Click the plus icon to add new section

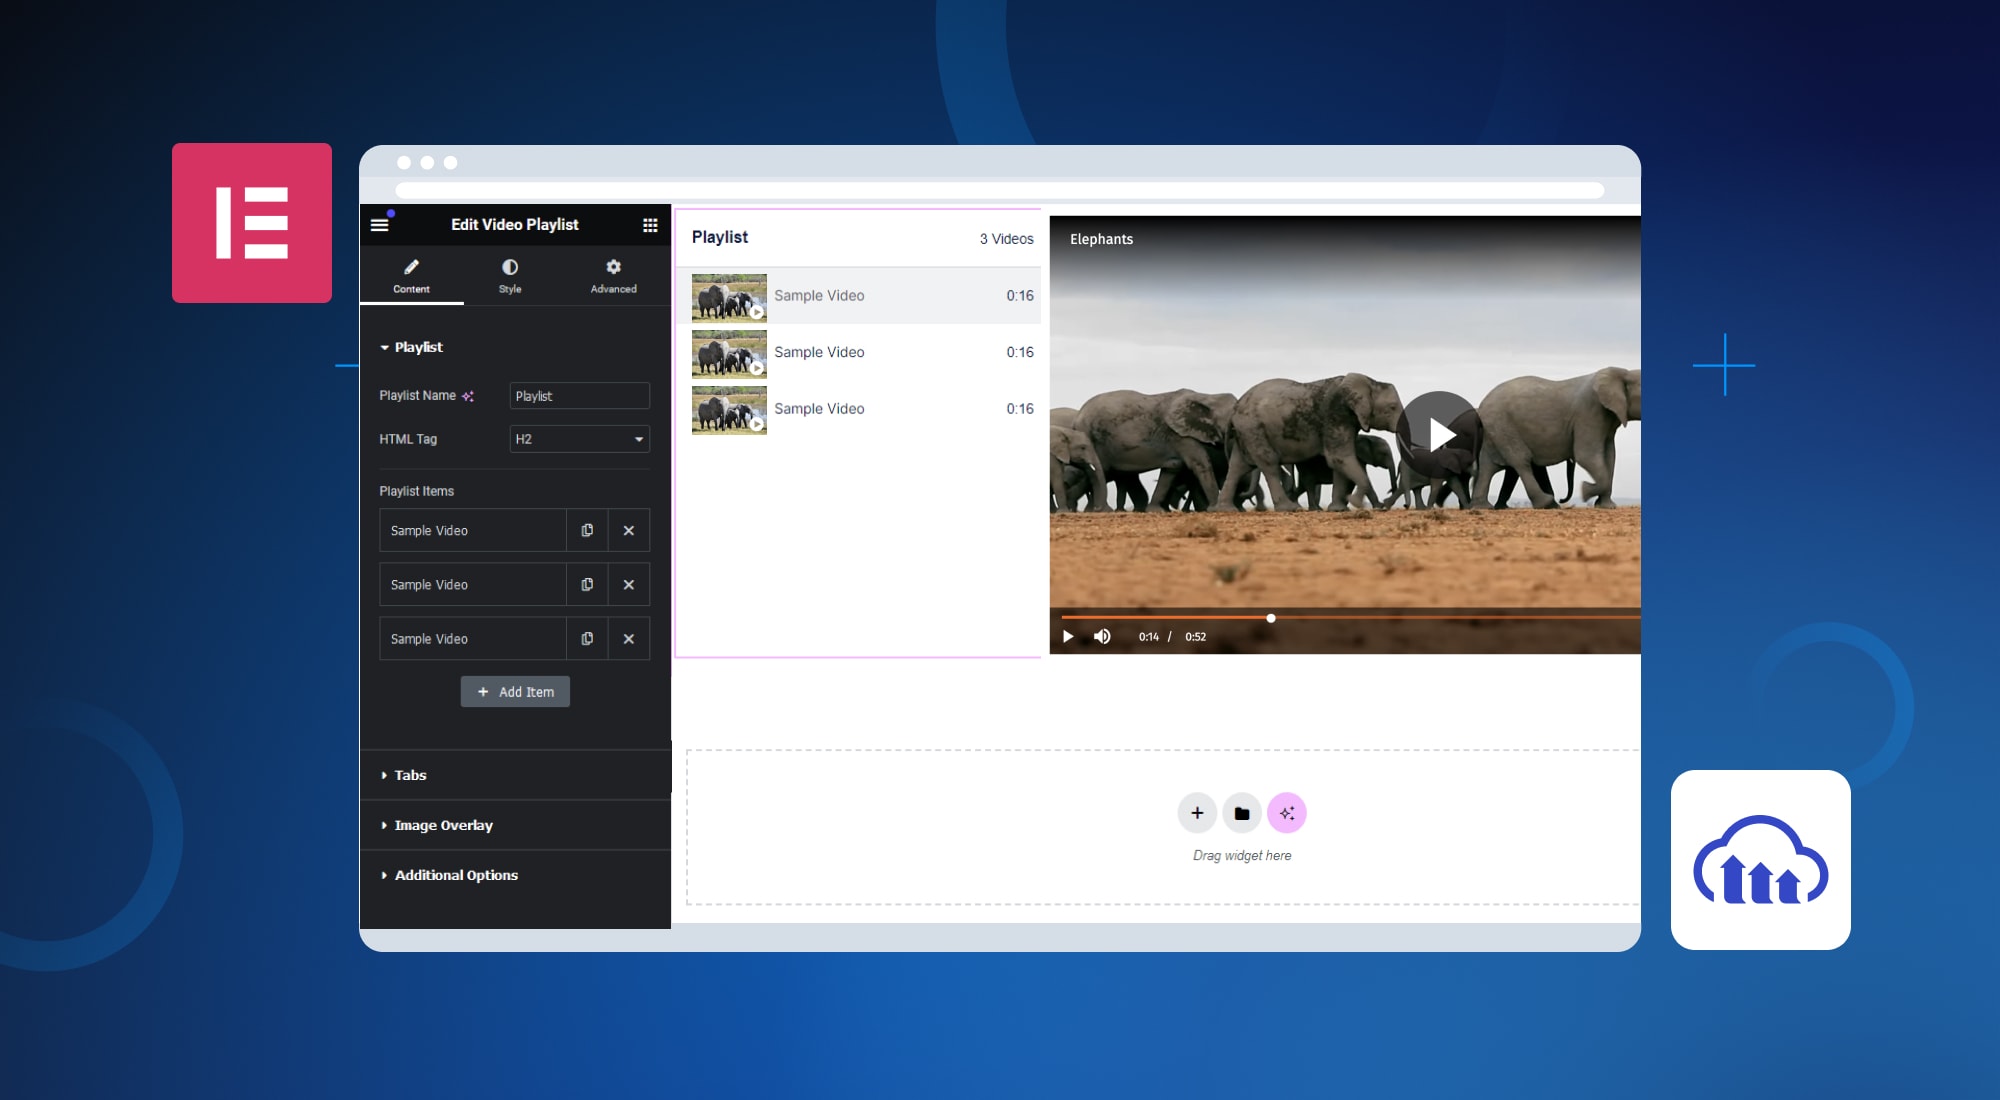[x=1197, y=813]
